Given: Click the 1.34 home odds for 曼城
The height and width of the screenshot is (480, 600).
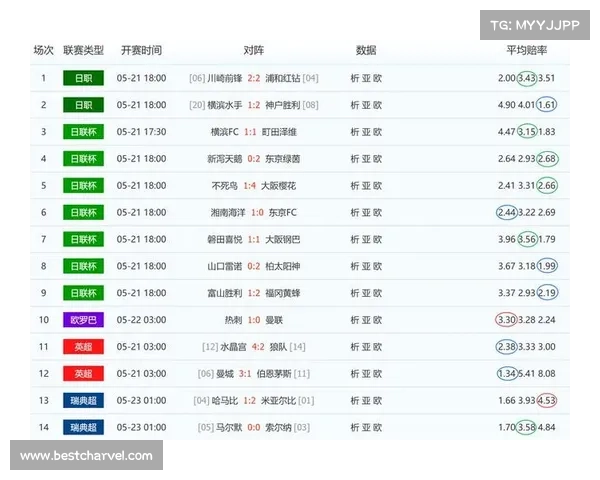Looking at the screenshot, I should (x=507, y=374).
